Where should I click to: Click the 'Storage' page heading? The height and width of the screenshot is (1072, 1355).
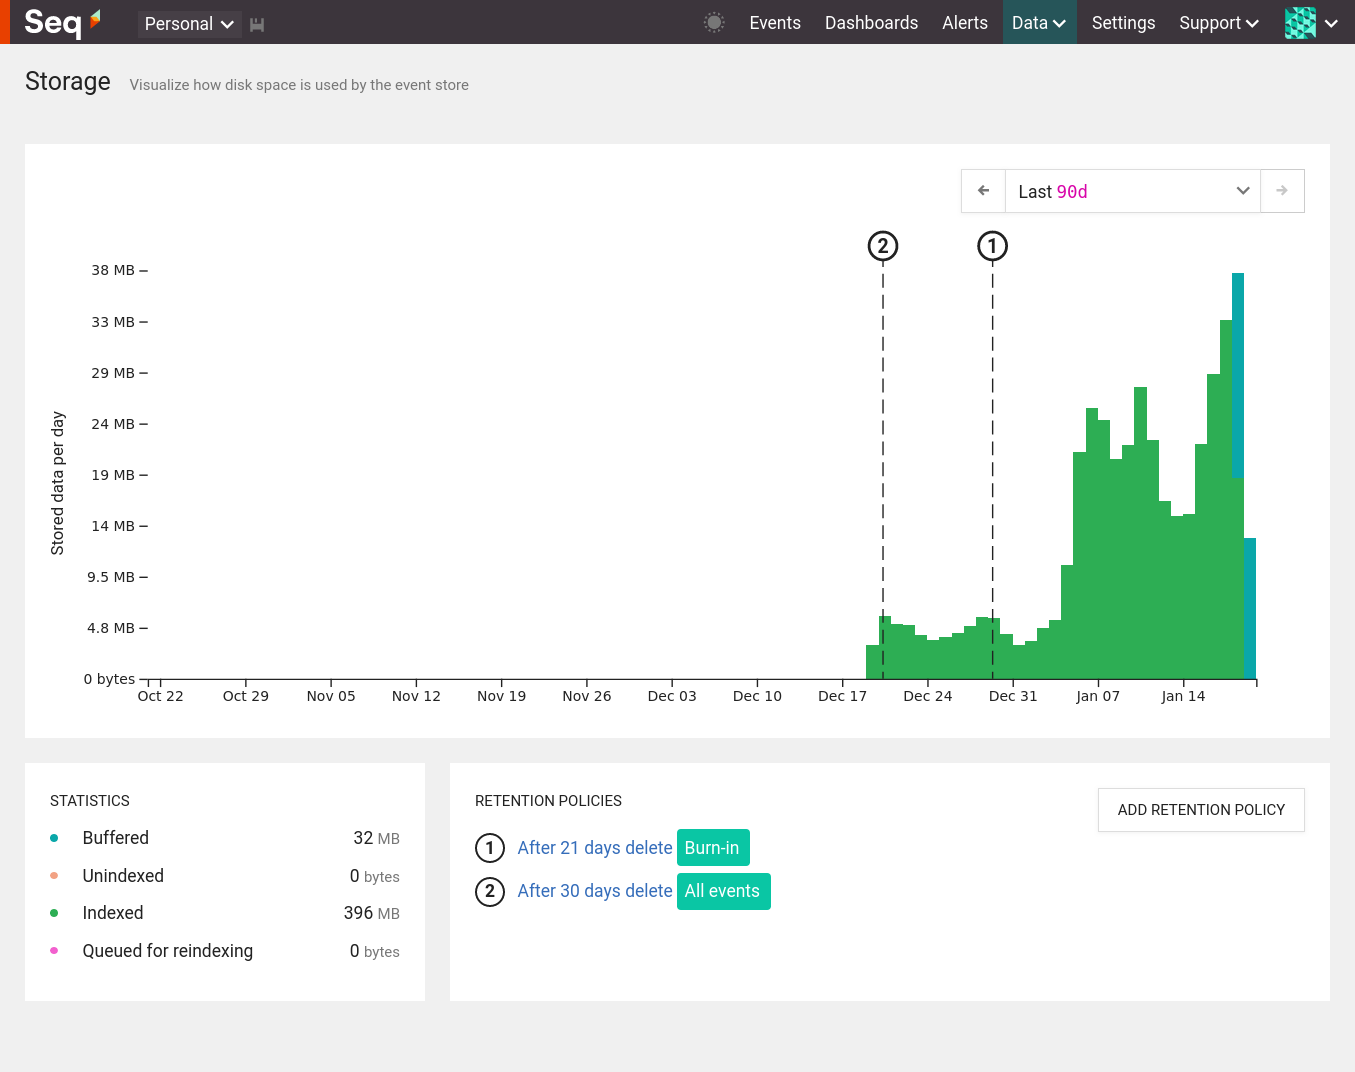coord(68,81)
